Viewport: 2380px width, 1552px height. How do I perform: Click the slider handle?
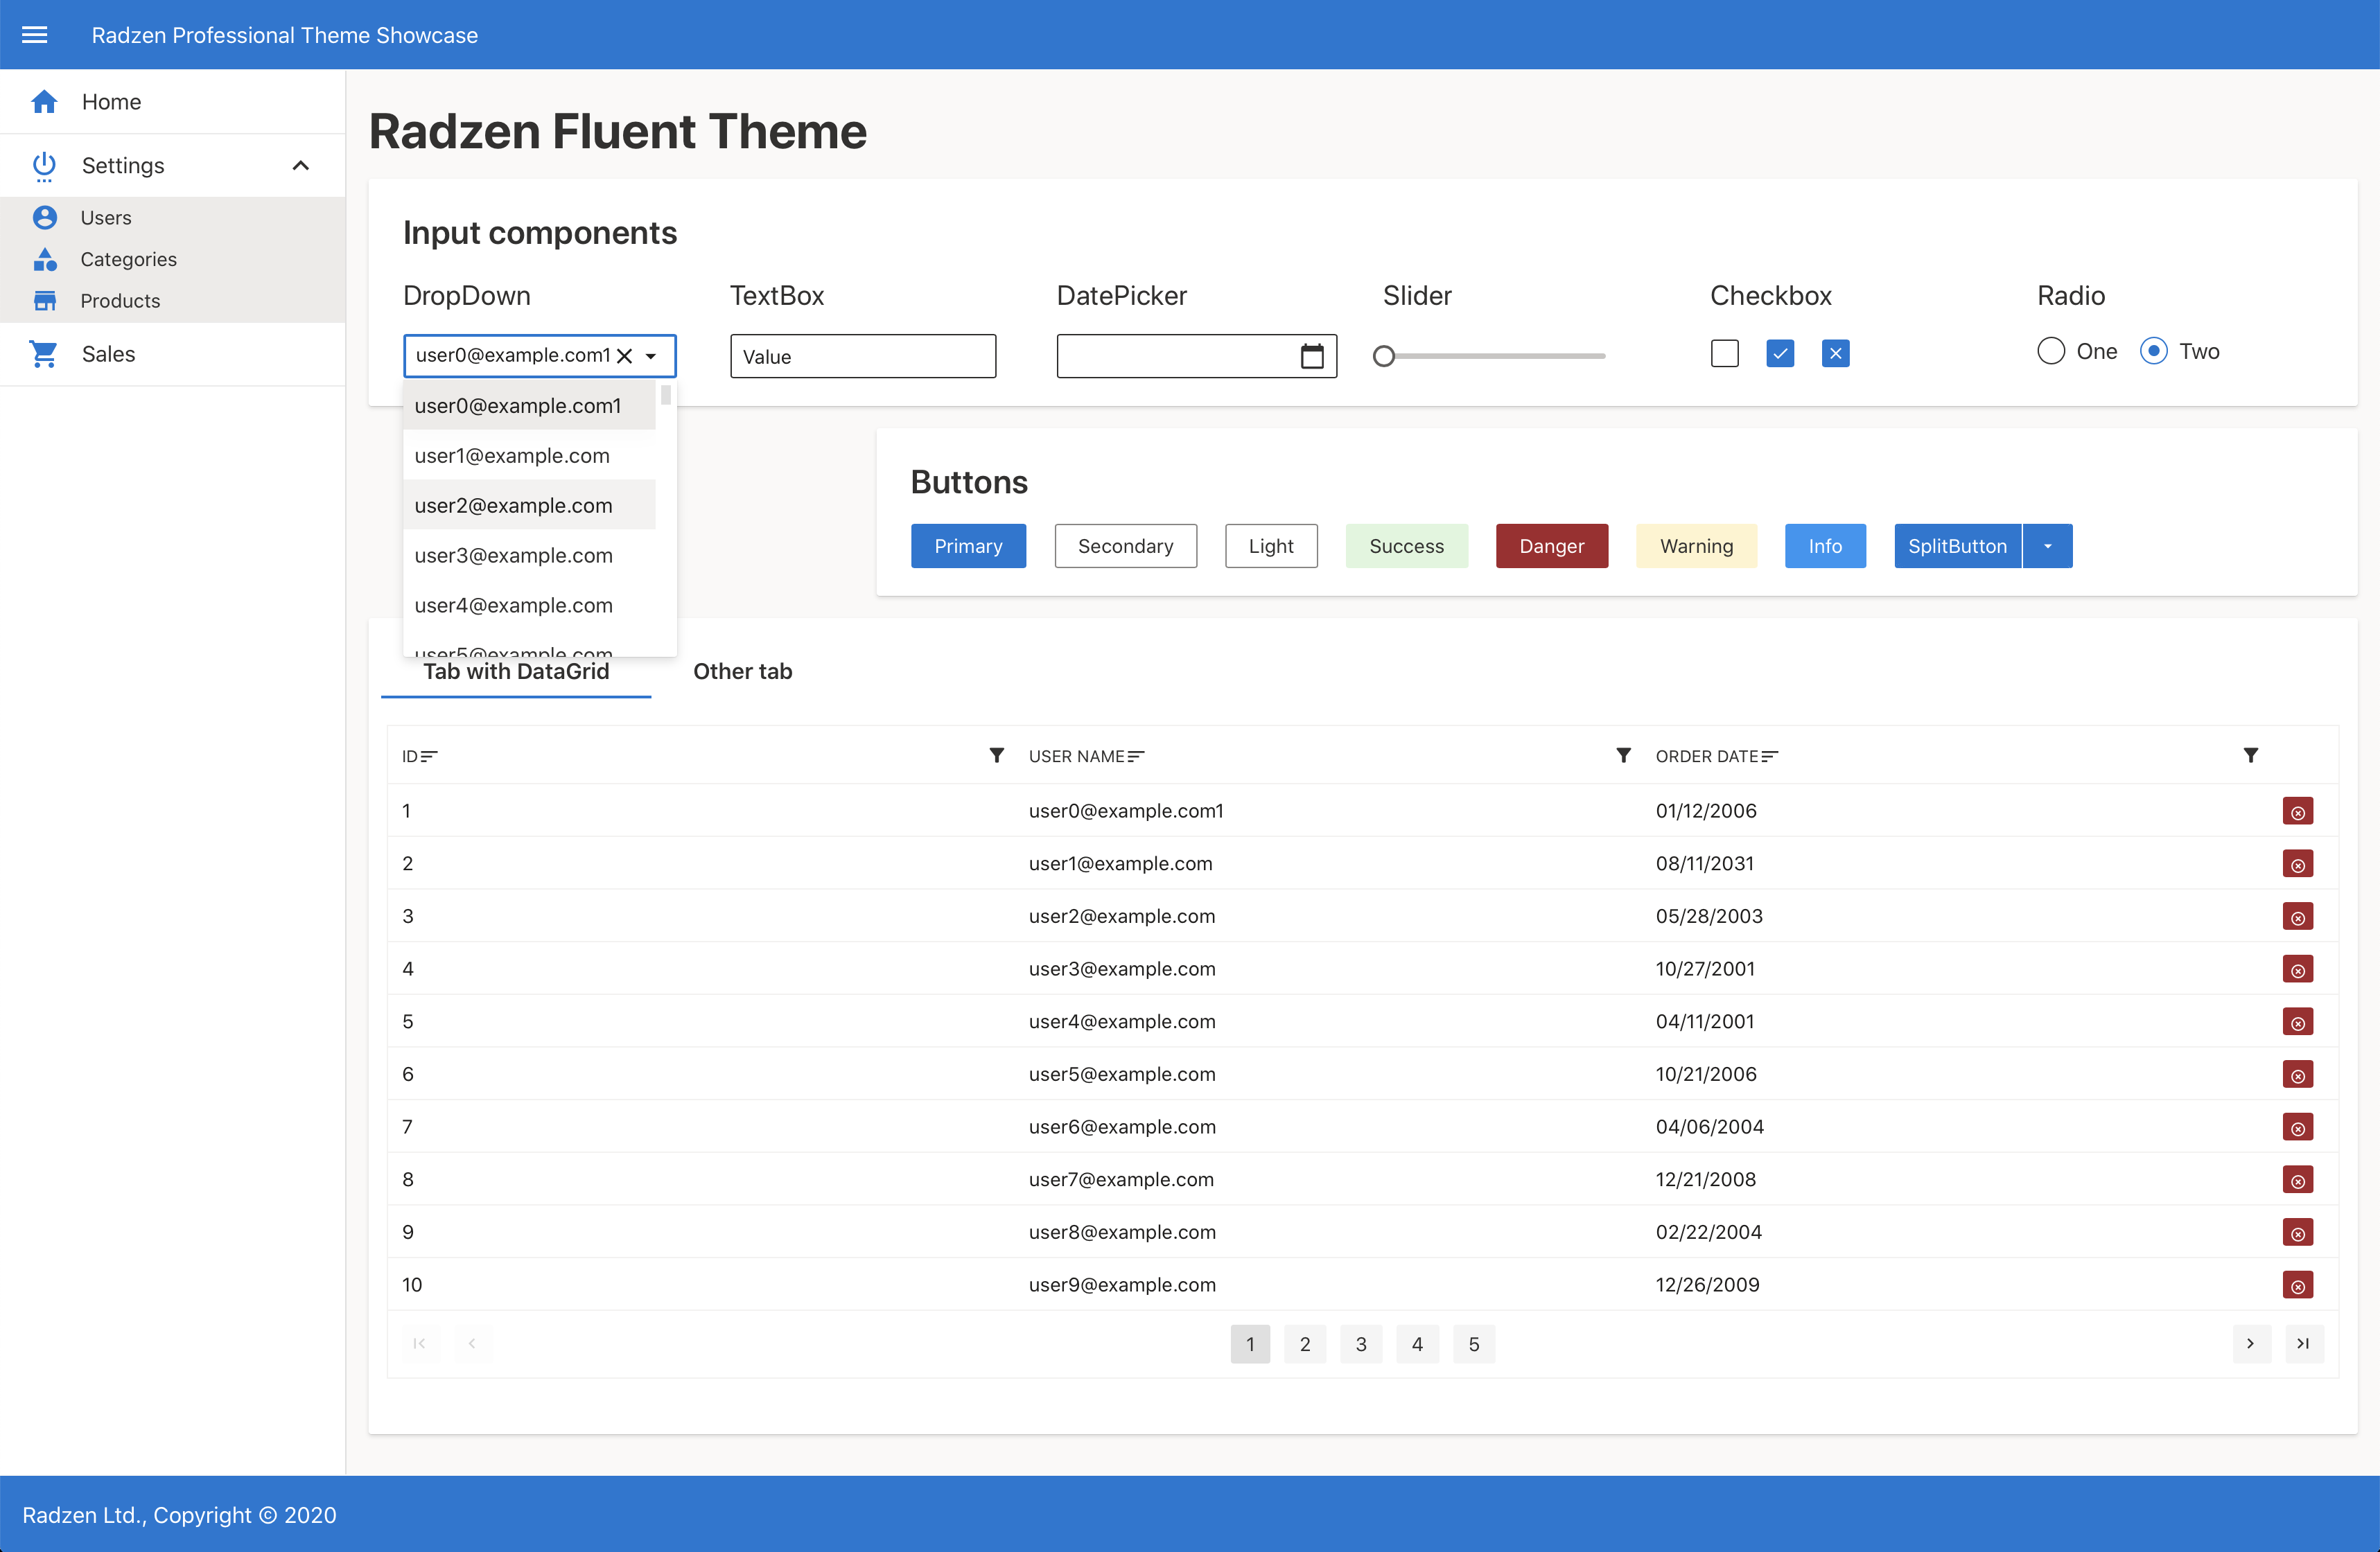(x=1383, y=356)
